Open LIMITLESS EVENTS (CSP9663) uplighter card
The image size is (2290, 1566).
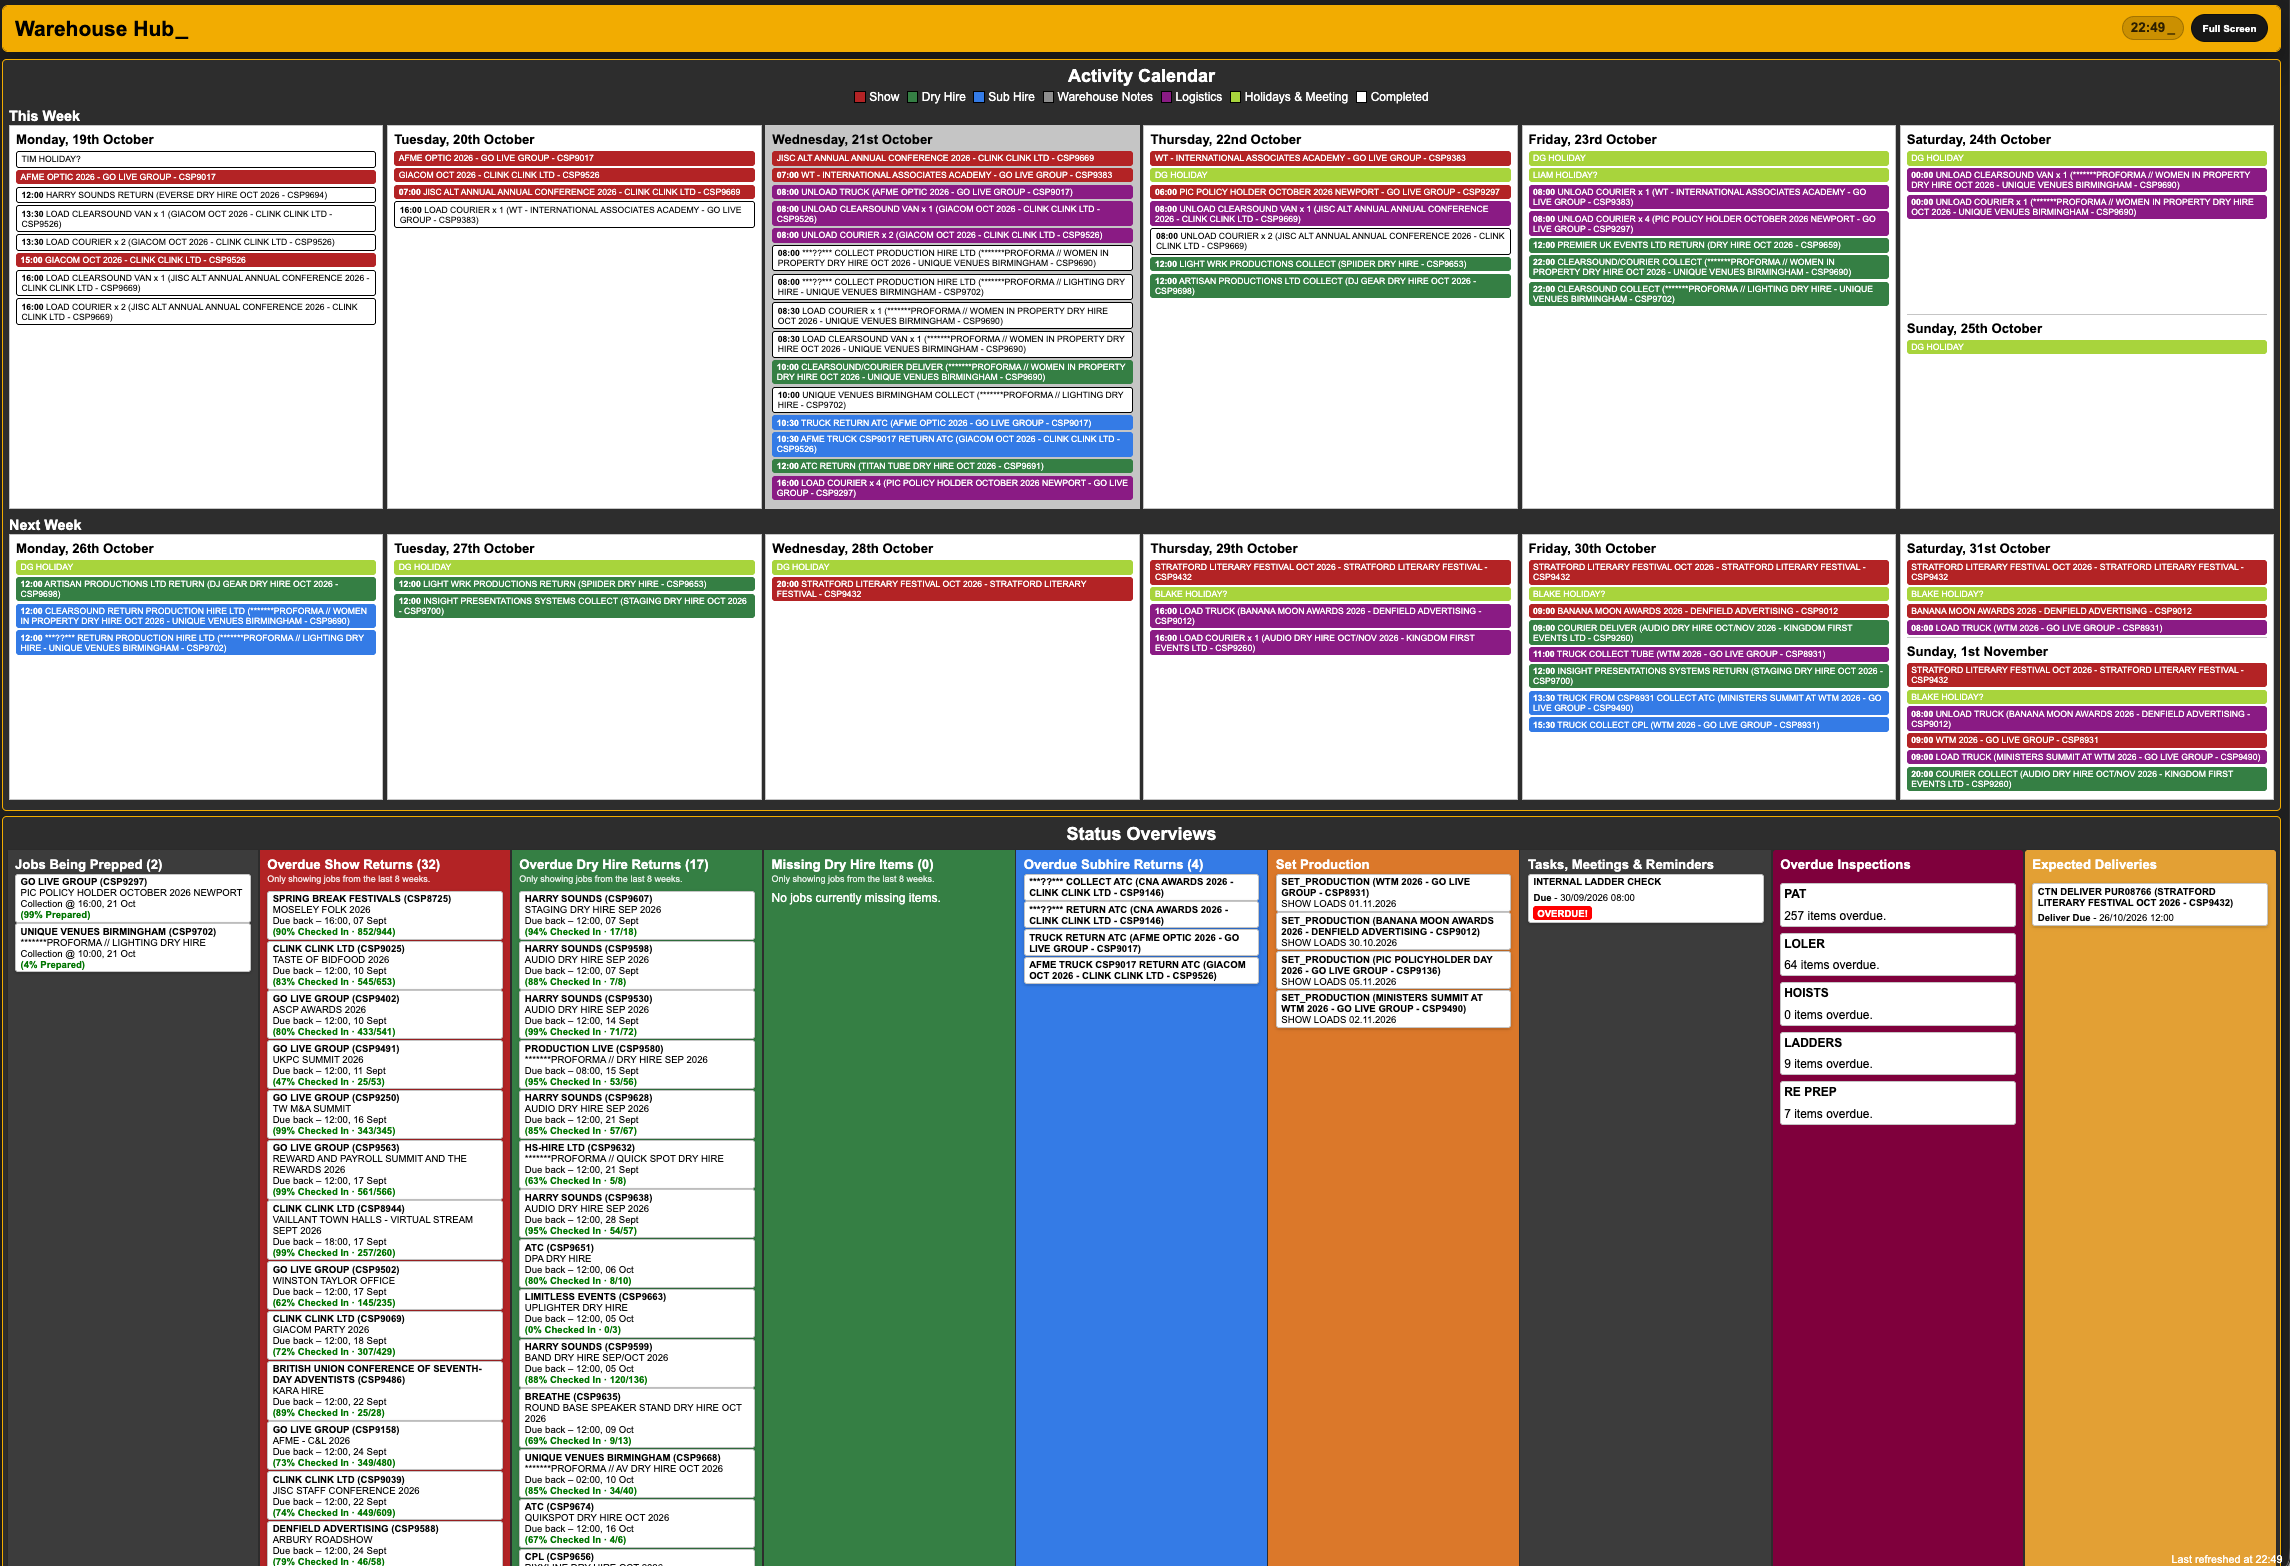[x=637, y=1313]
